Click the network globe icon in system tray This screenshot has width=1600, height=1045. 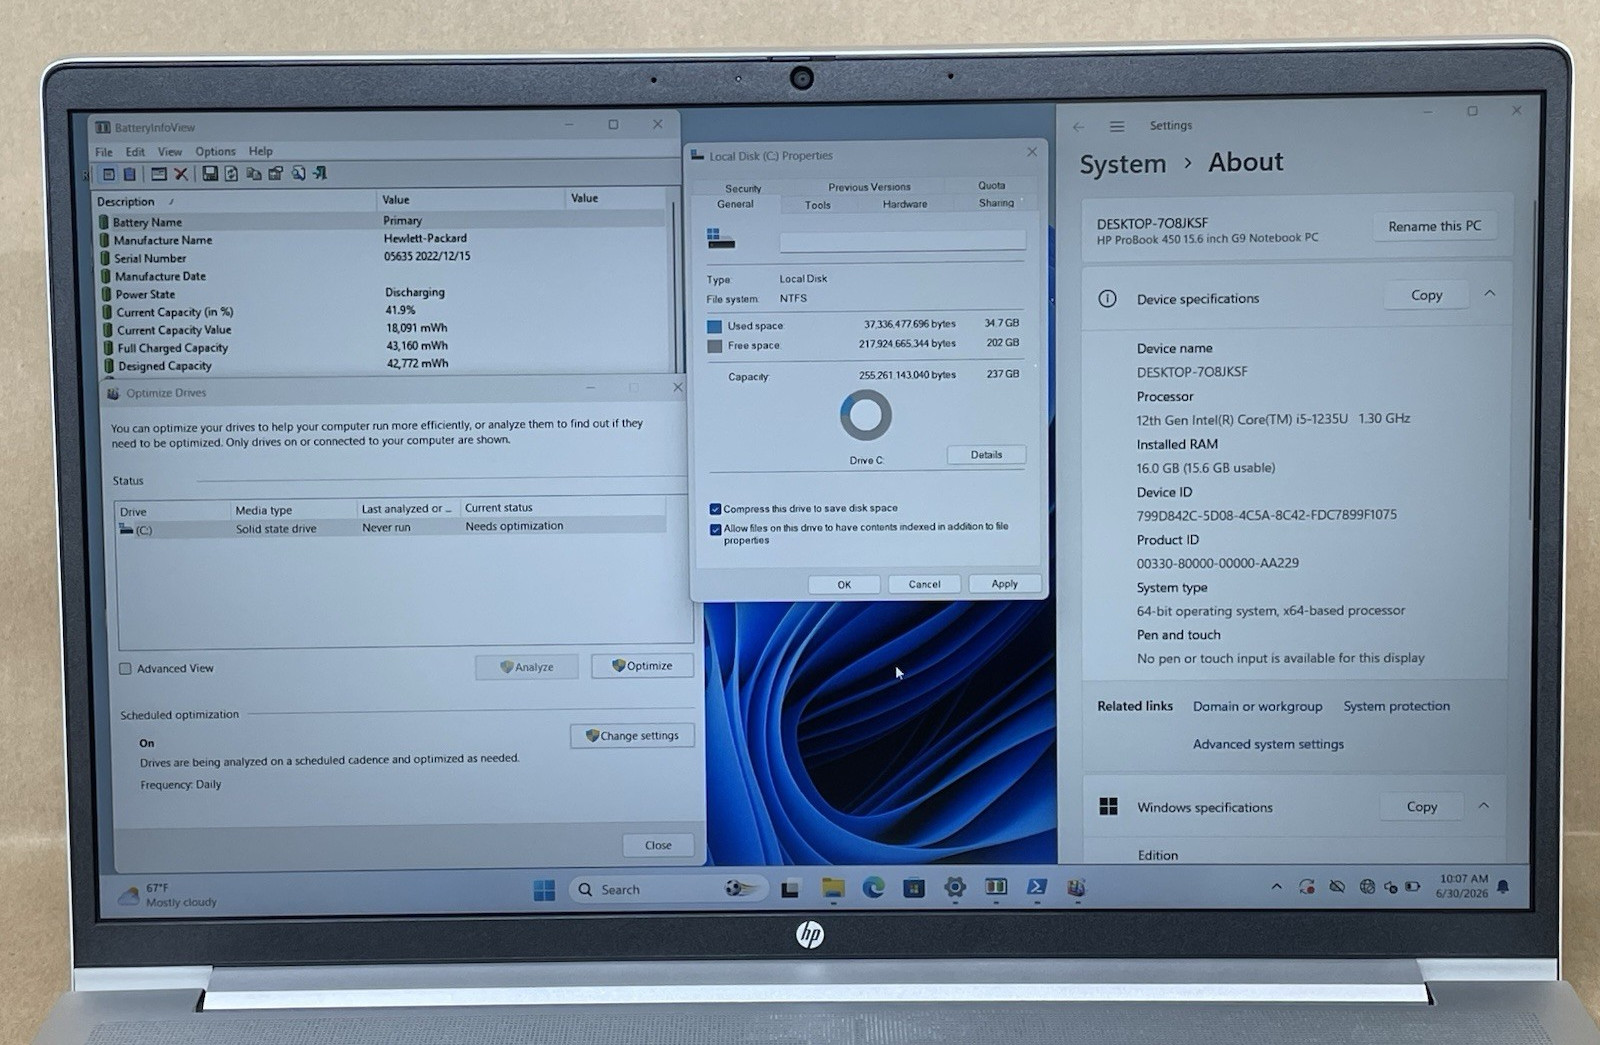1366,886
